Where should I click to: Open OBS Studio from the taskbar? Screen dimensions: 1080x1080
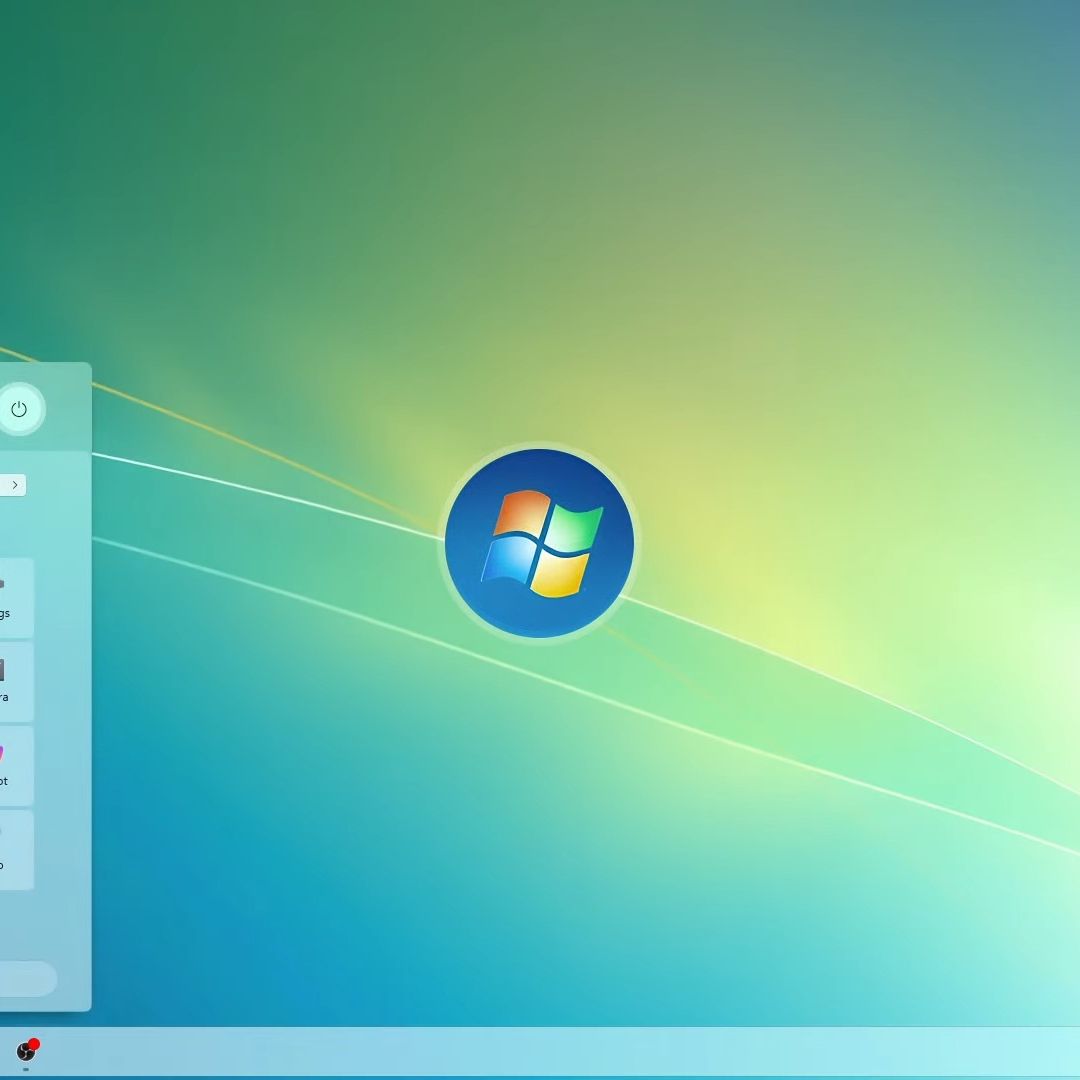pyautogui.click(x=27, y=1051)
